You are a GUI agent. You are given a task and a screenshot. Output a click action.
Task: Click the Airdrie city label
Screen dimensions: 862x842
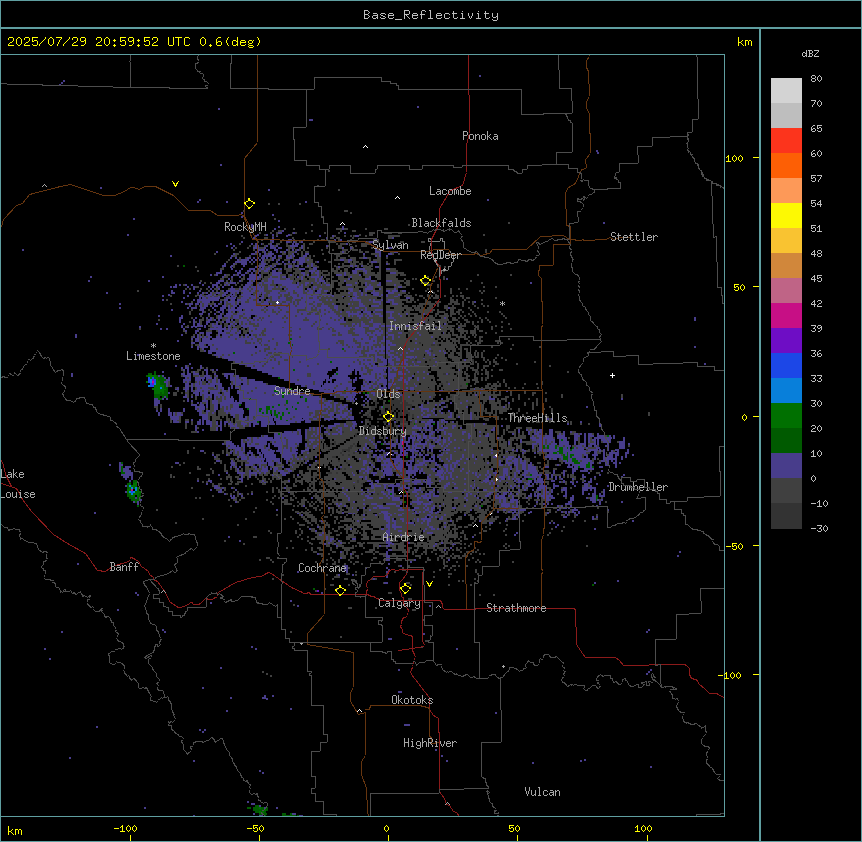(403, 537)
